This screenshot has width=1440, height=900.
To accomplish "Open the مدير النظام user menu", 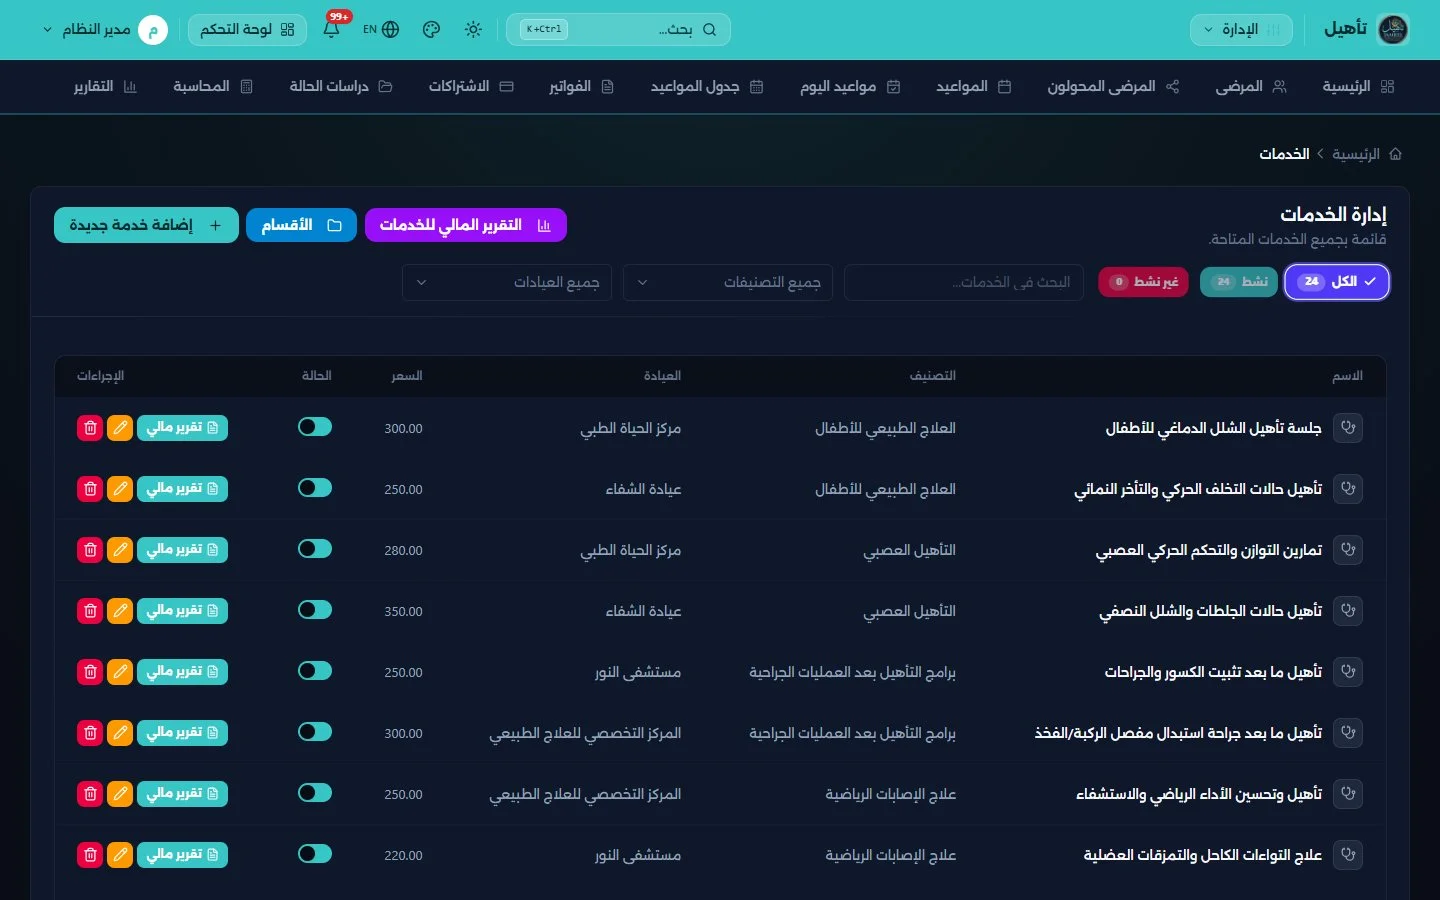I will (105, 30).
